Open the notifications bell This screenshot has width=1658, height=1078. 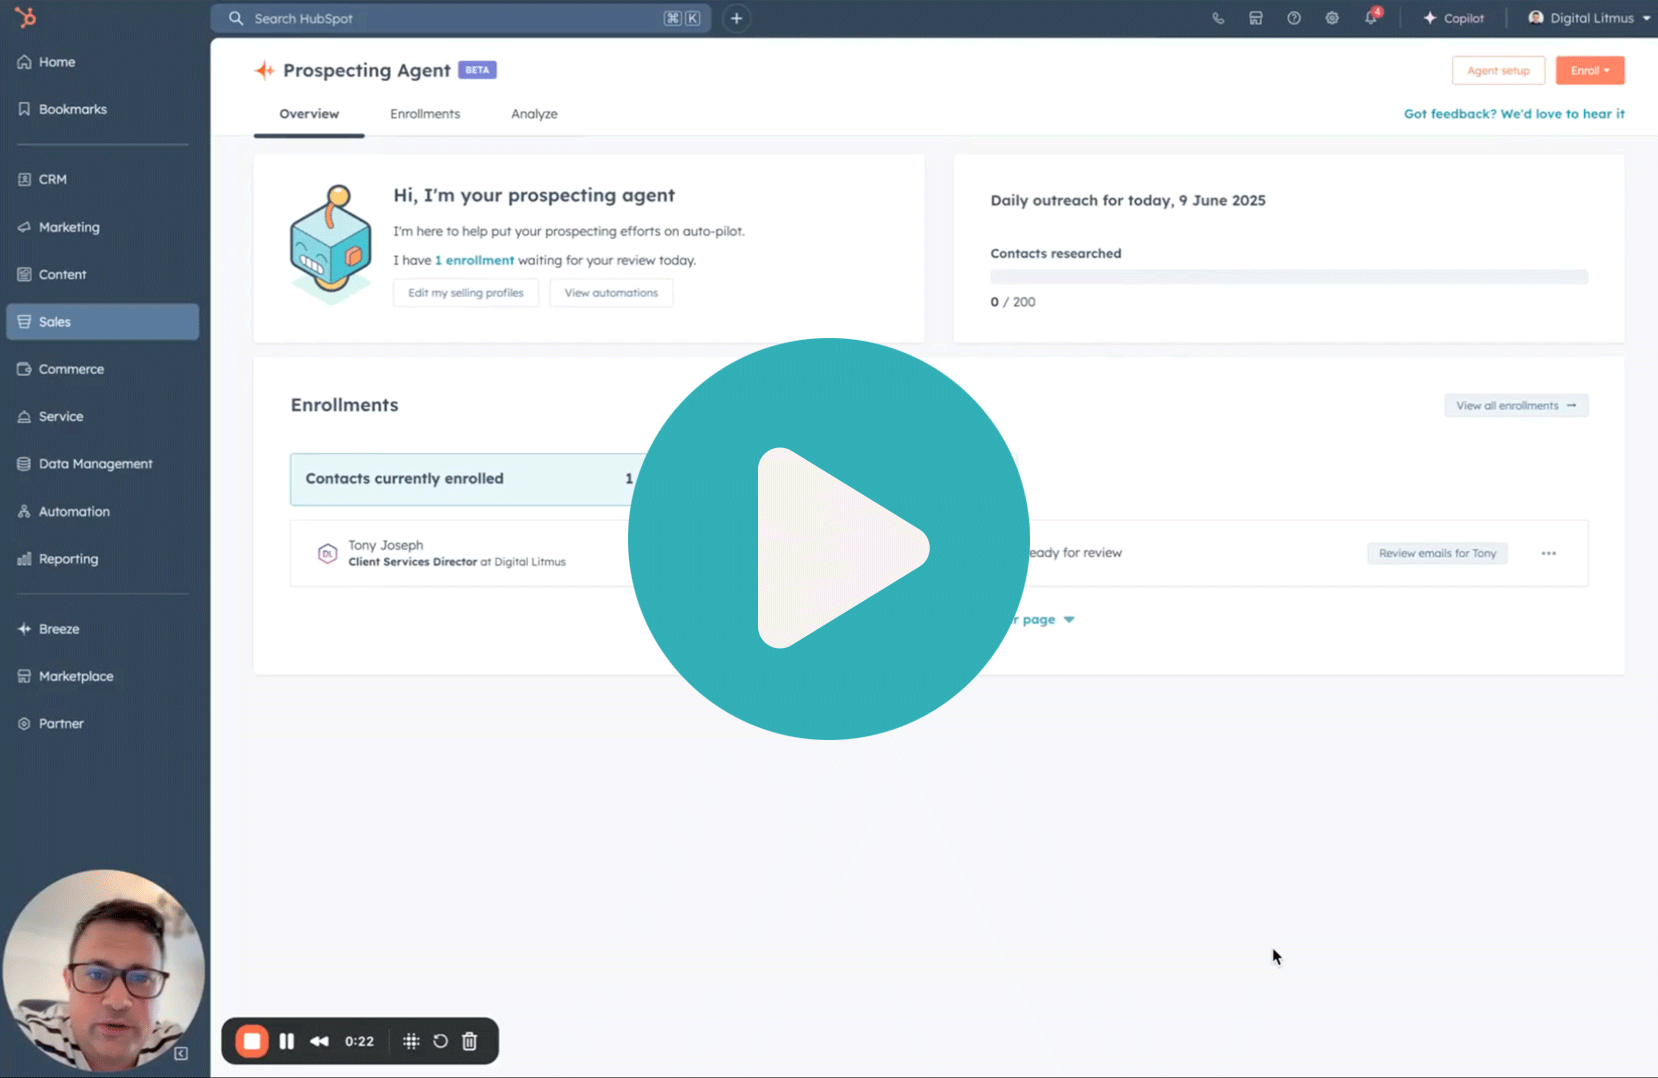click(1371, 17)
